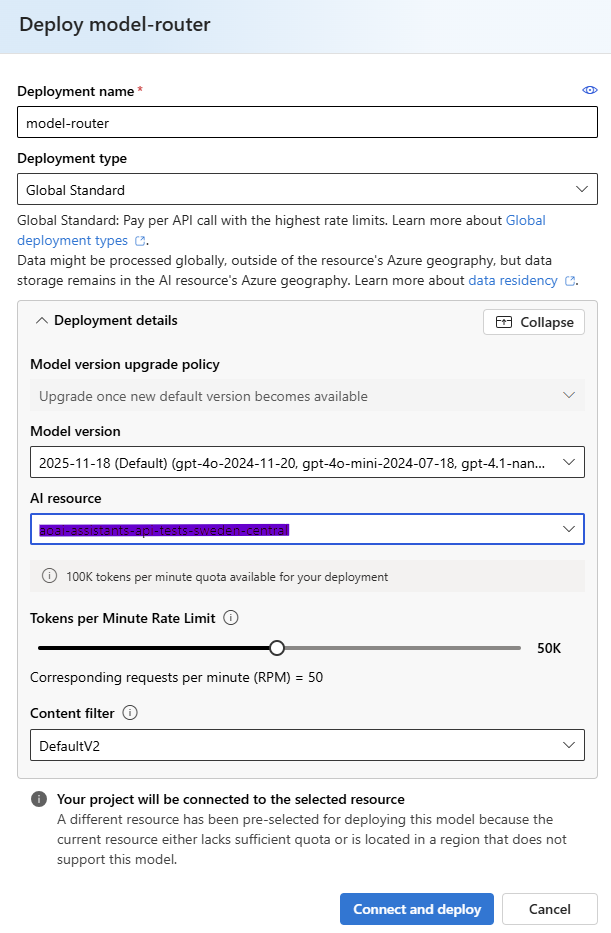Click the external link icon after deployment types
The width and height of the screenshot is (611, 933).
140,241
